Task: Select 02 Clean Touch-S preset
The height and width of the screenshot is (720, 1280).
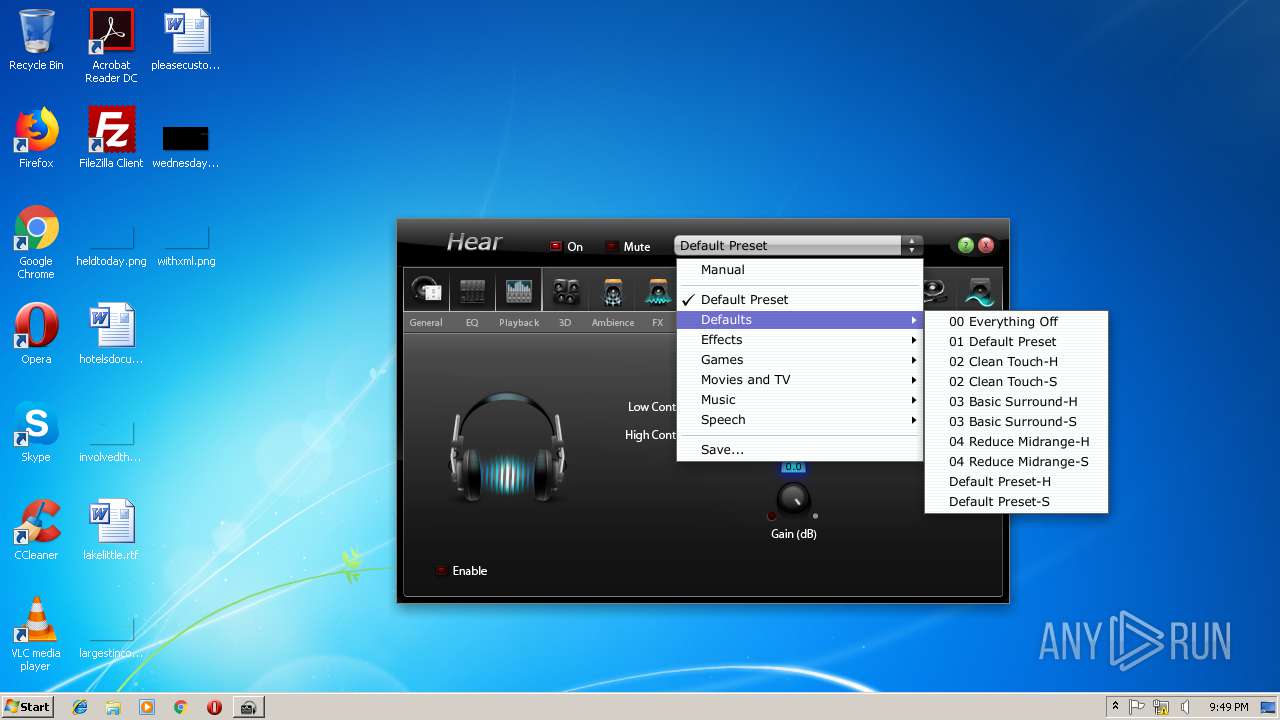Action: tap(1016, 382)
